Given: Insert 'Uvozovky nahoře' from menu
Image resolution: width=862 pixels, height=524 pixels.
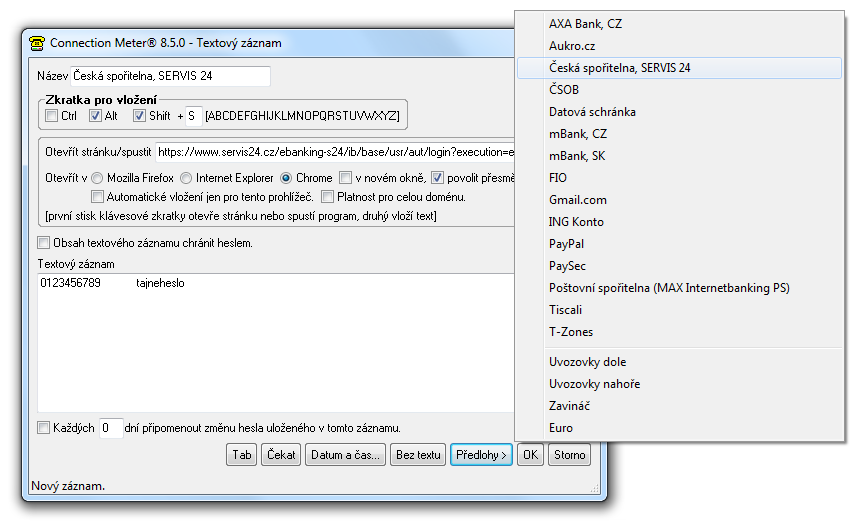Looking at the screenshot, I should coord(679,384).
